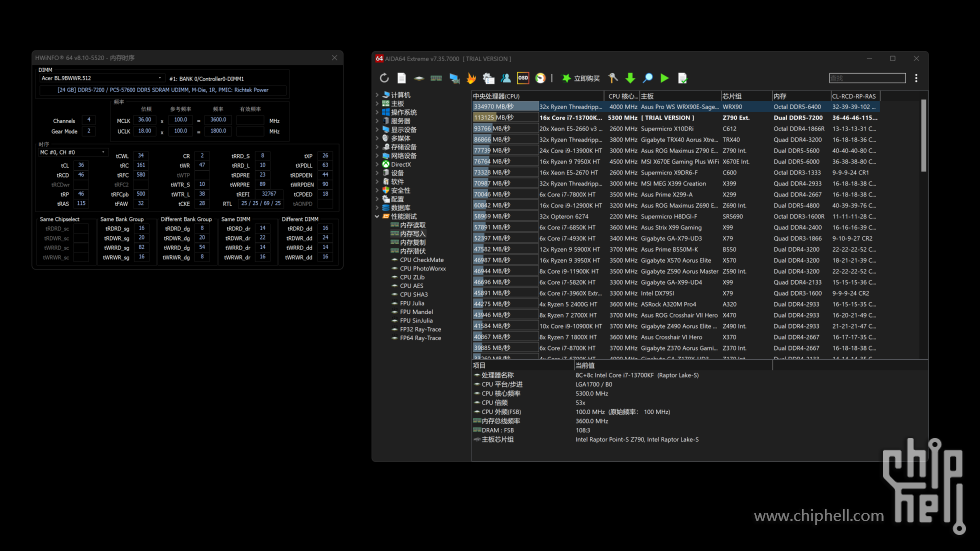The height and width of the screenshot is (551, 980).
Task: Open the MC #0, CH #0 dropdown
Action: (x=72, y=152)
